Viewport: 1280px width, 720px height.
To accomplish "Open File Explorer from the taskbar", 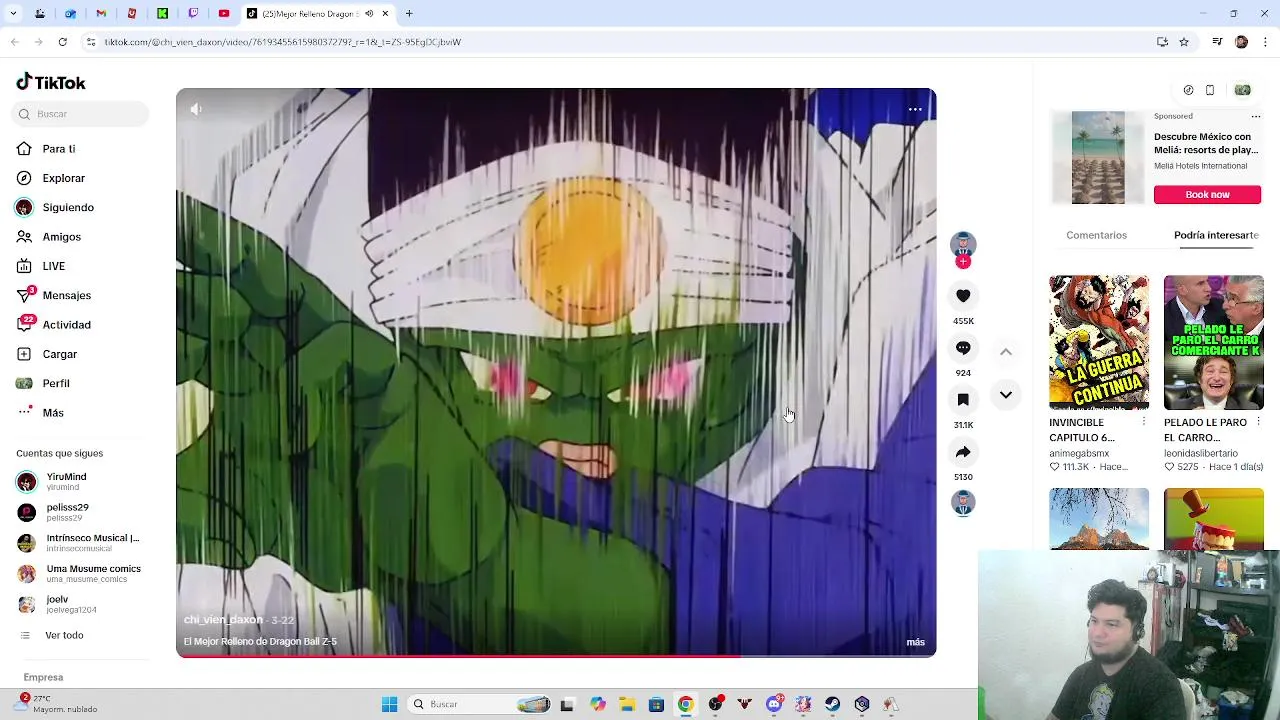I will pos(627,704).
